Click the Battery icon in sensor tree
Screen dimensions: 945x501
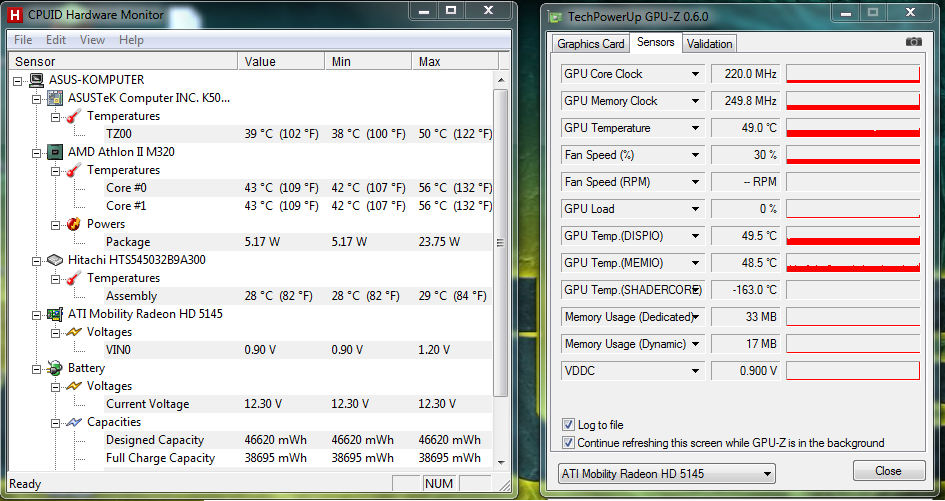[55, 368]
